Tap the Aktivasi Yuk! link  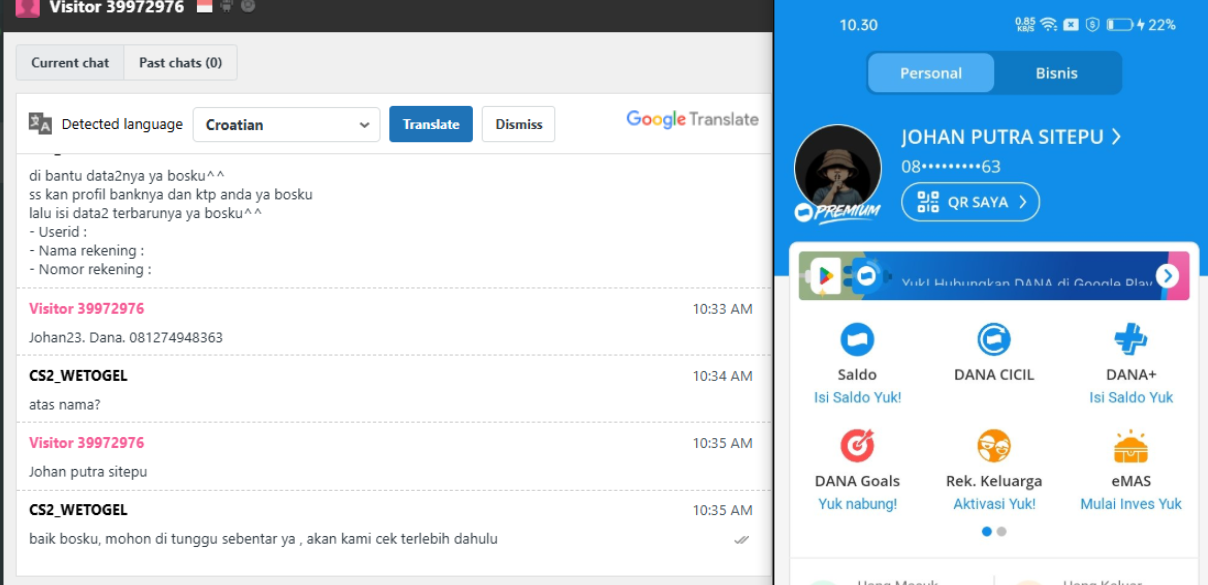pos(994,504)
